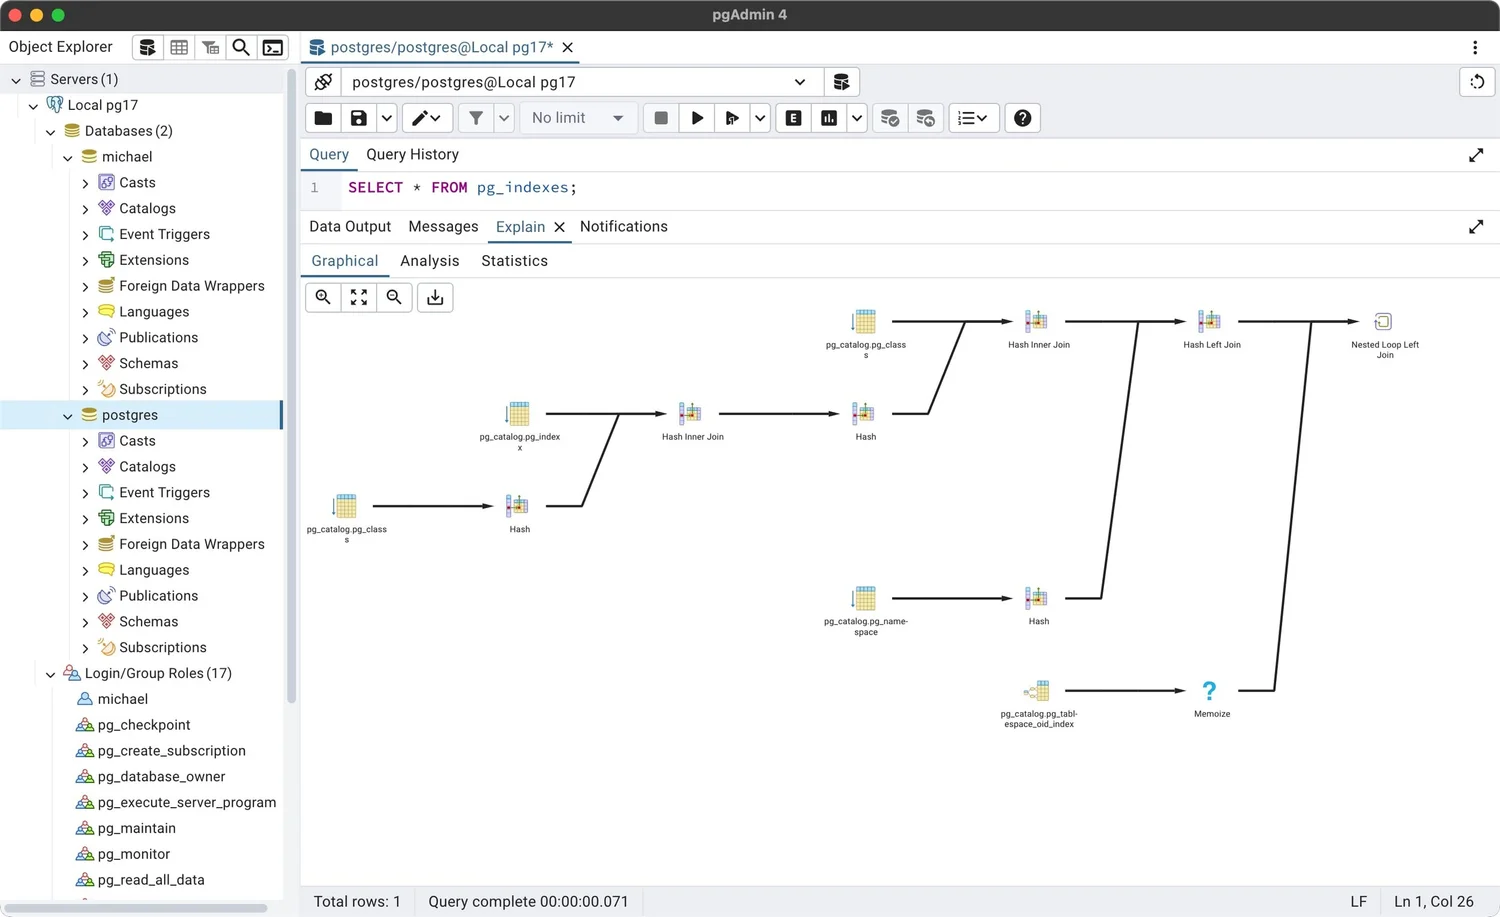1500x917 pixels.
Task: Collapse the michael database tree node
Action: click(67, 157)
